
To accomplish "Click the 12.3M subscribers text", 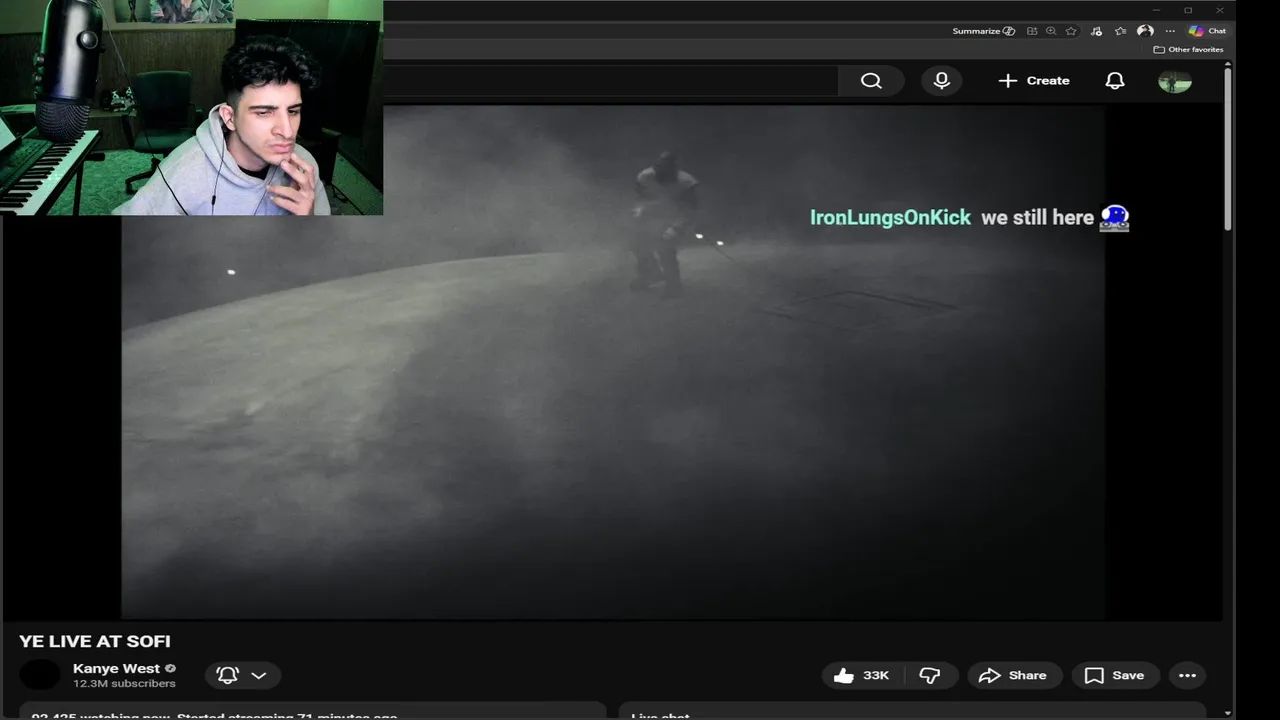I will (x=124, y=684).
